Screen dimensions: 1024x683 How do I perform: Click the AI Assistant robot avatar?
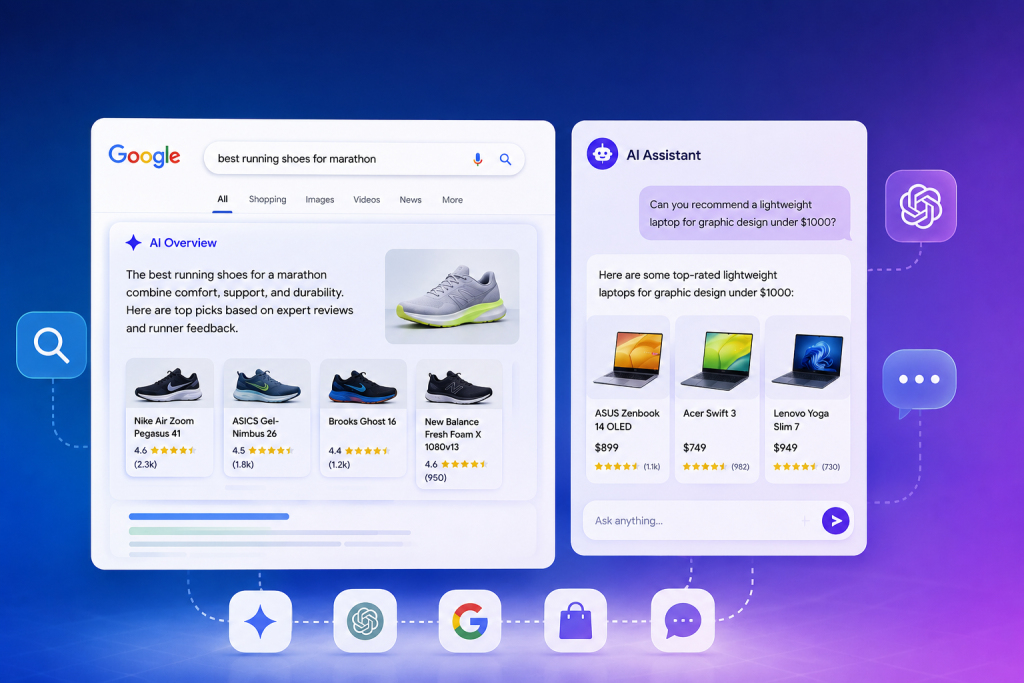(x=602, y=154)
